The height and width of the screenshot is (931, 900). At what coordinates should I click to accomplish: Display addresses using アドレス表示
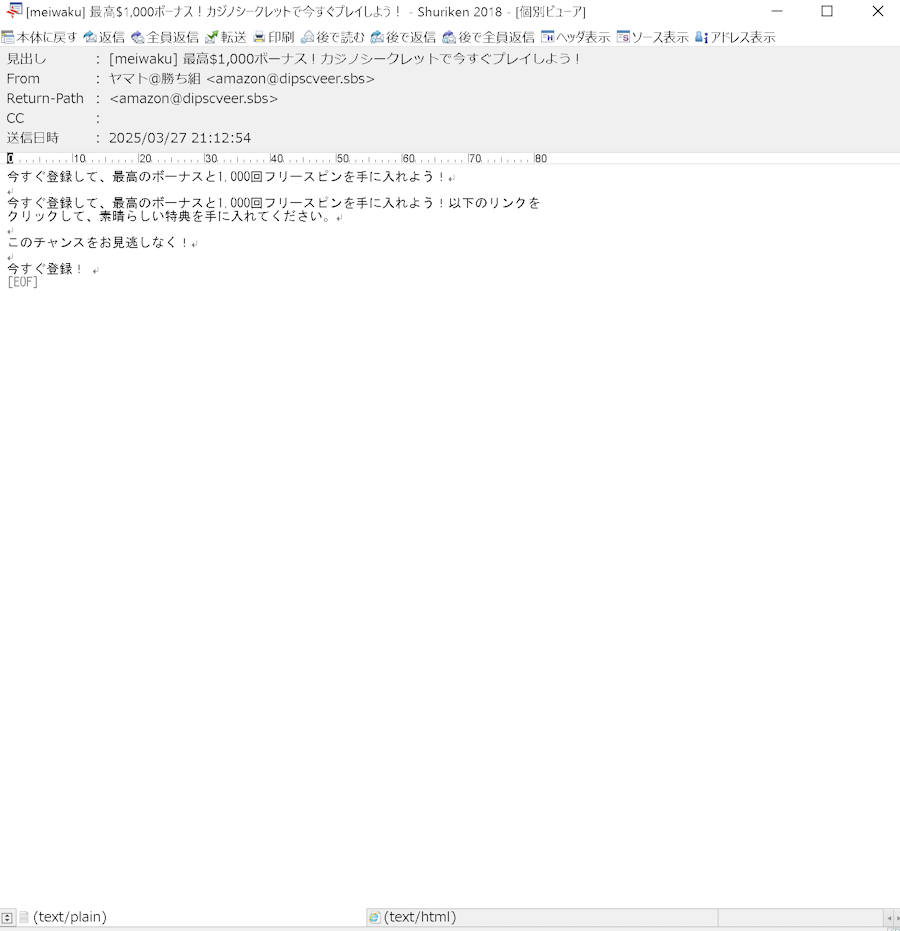[736, 37]
